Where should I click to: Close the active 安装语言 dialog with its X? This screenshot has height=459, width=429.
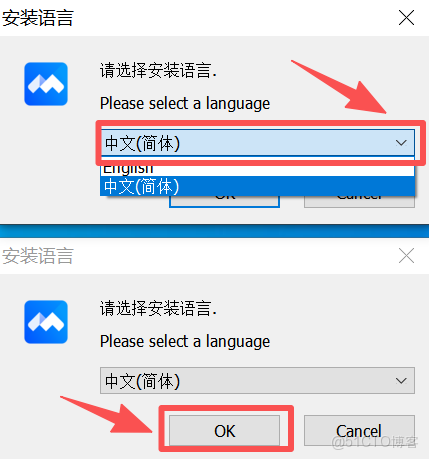[406, 18]
